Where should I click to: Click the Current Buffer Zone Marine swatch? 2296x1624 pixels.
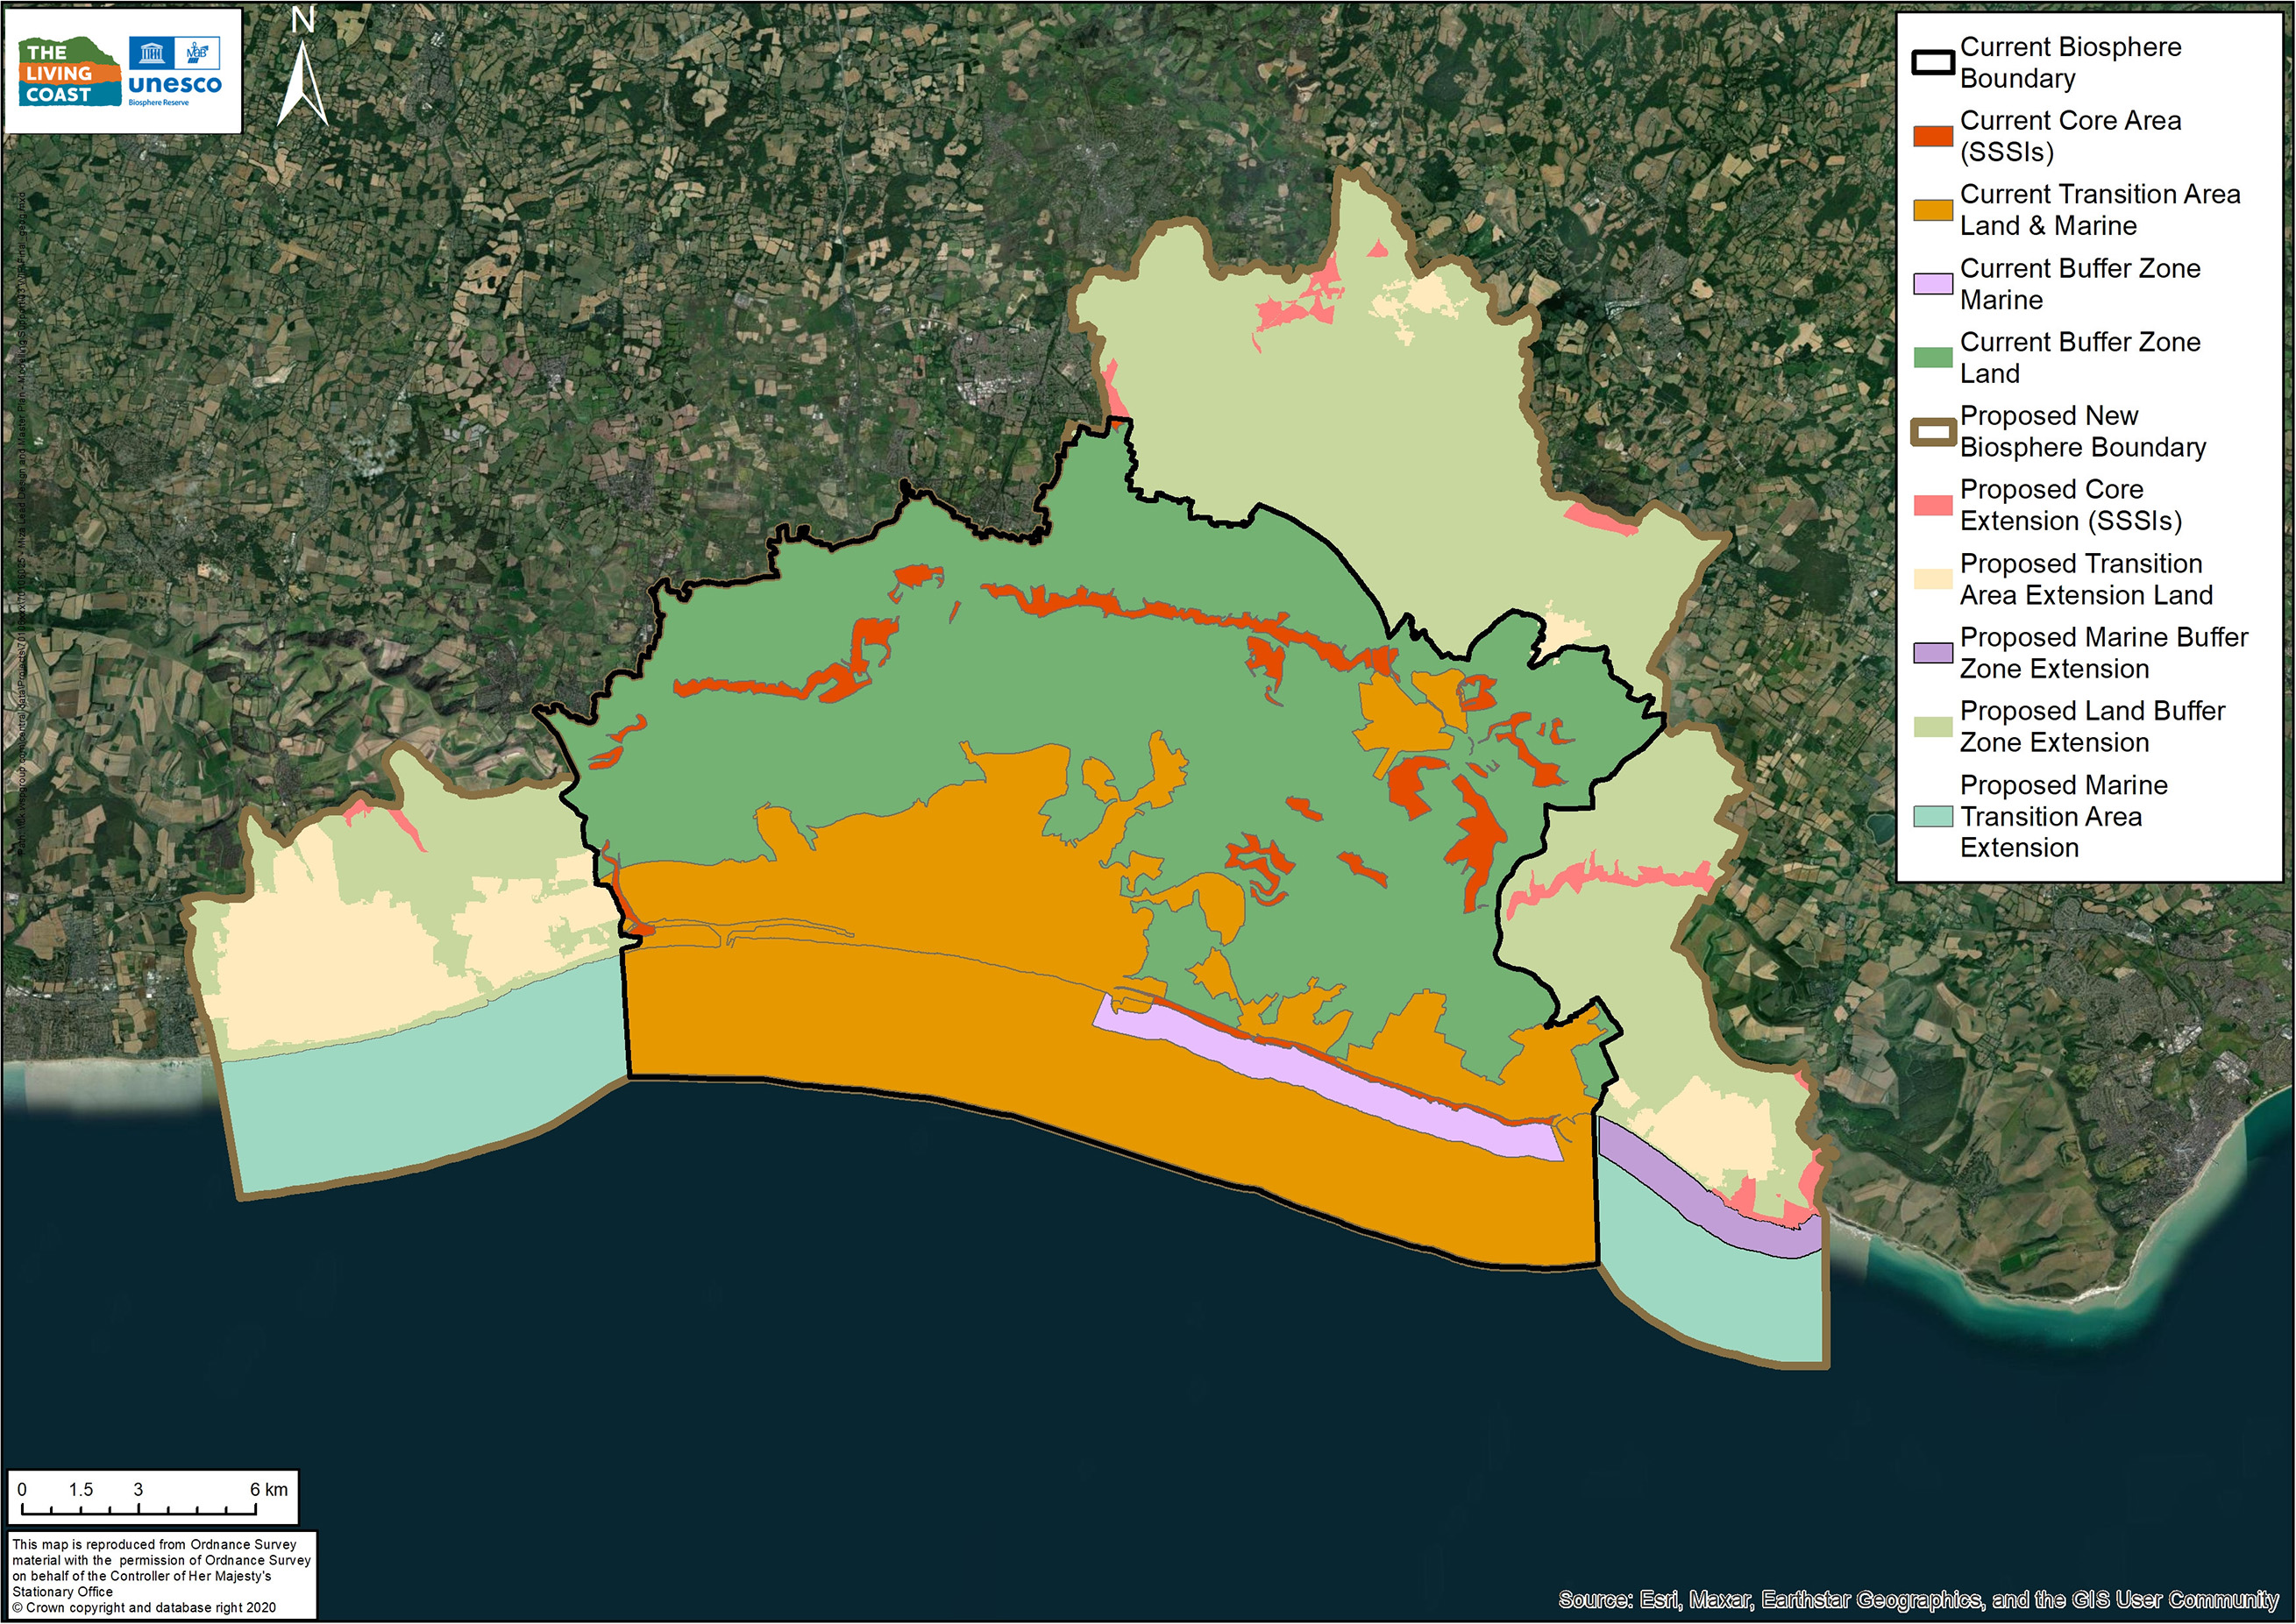click(x=1933, y=284)
